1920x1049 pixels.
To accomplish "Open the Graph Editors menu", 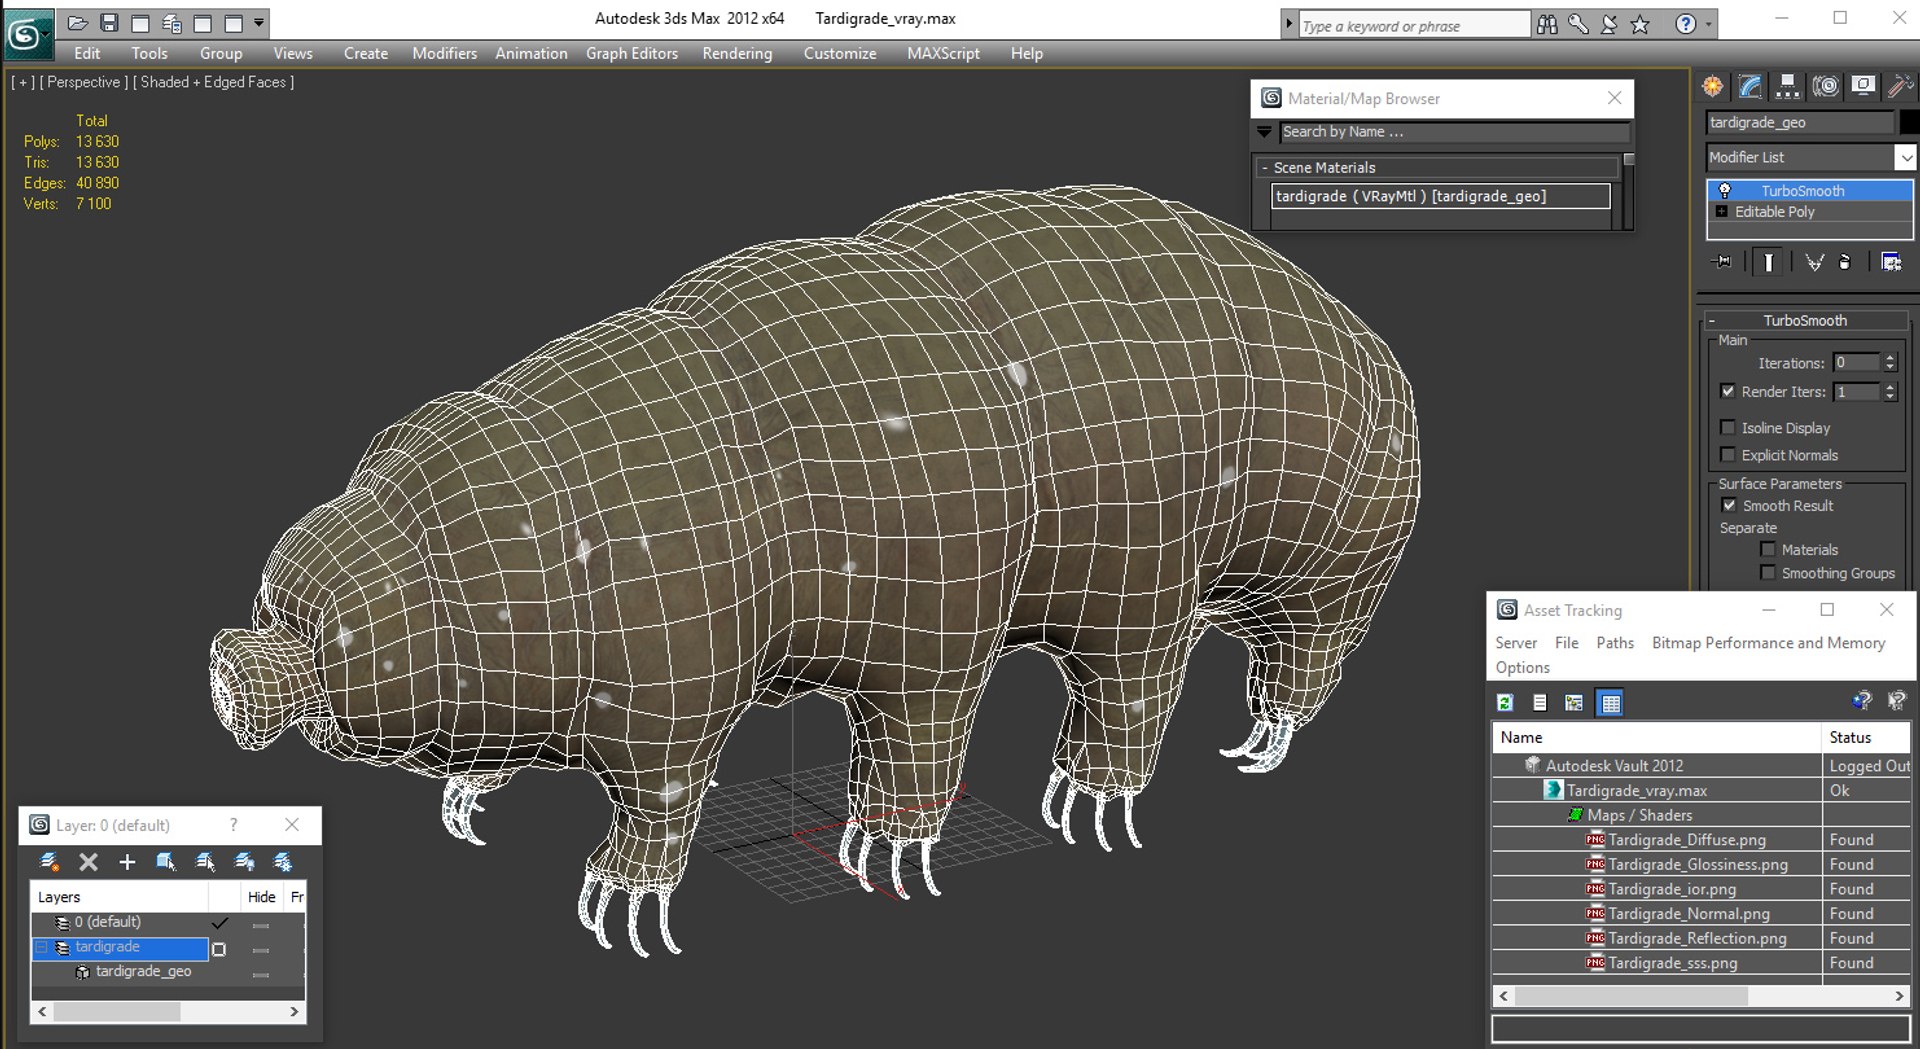I will (632, 53).
